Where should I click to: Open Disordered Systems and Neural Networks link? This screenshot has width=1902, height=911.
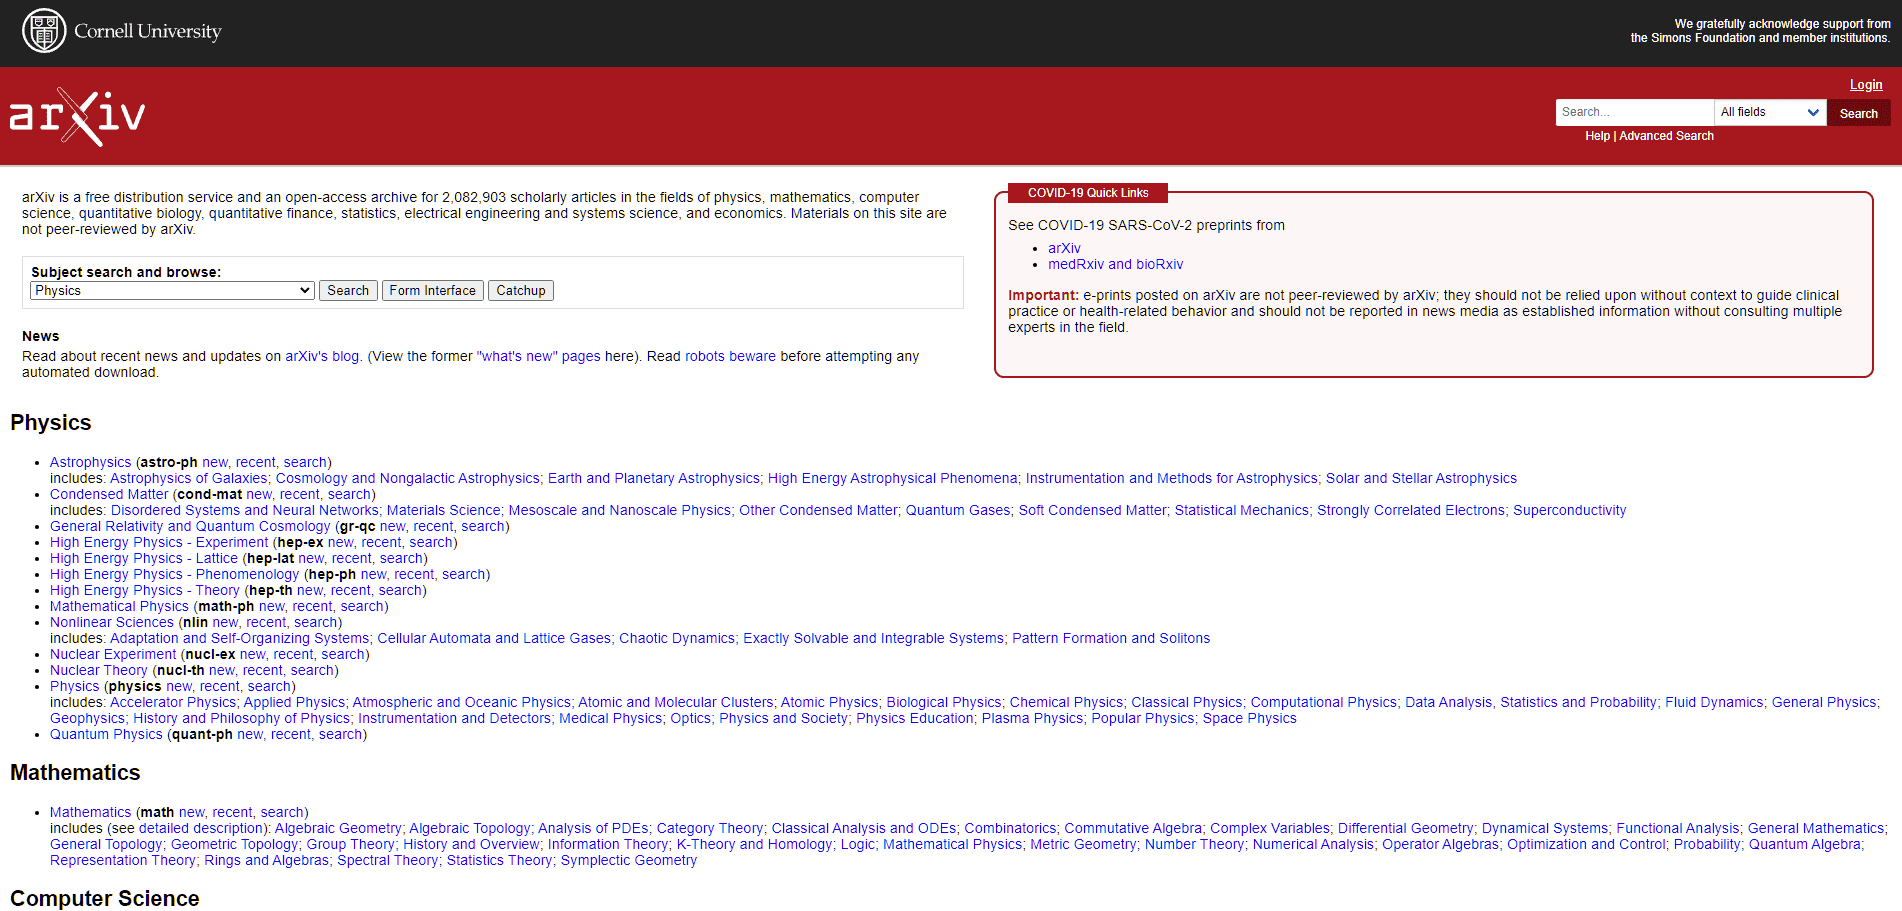(245, 510)
